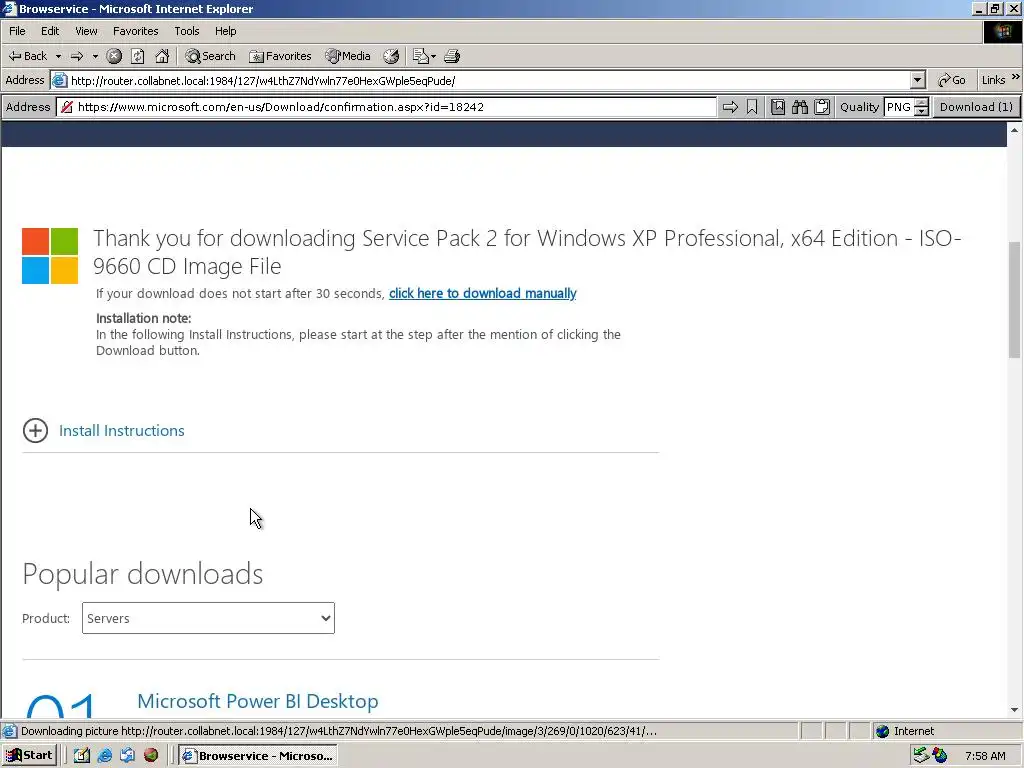
Task: Click the Browservice bookmark icon
Action: [x=752, y=107]
